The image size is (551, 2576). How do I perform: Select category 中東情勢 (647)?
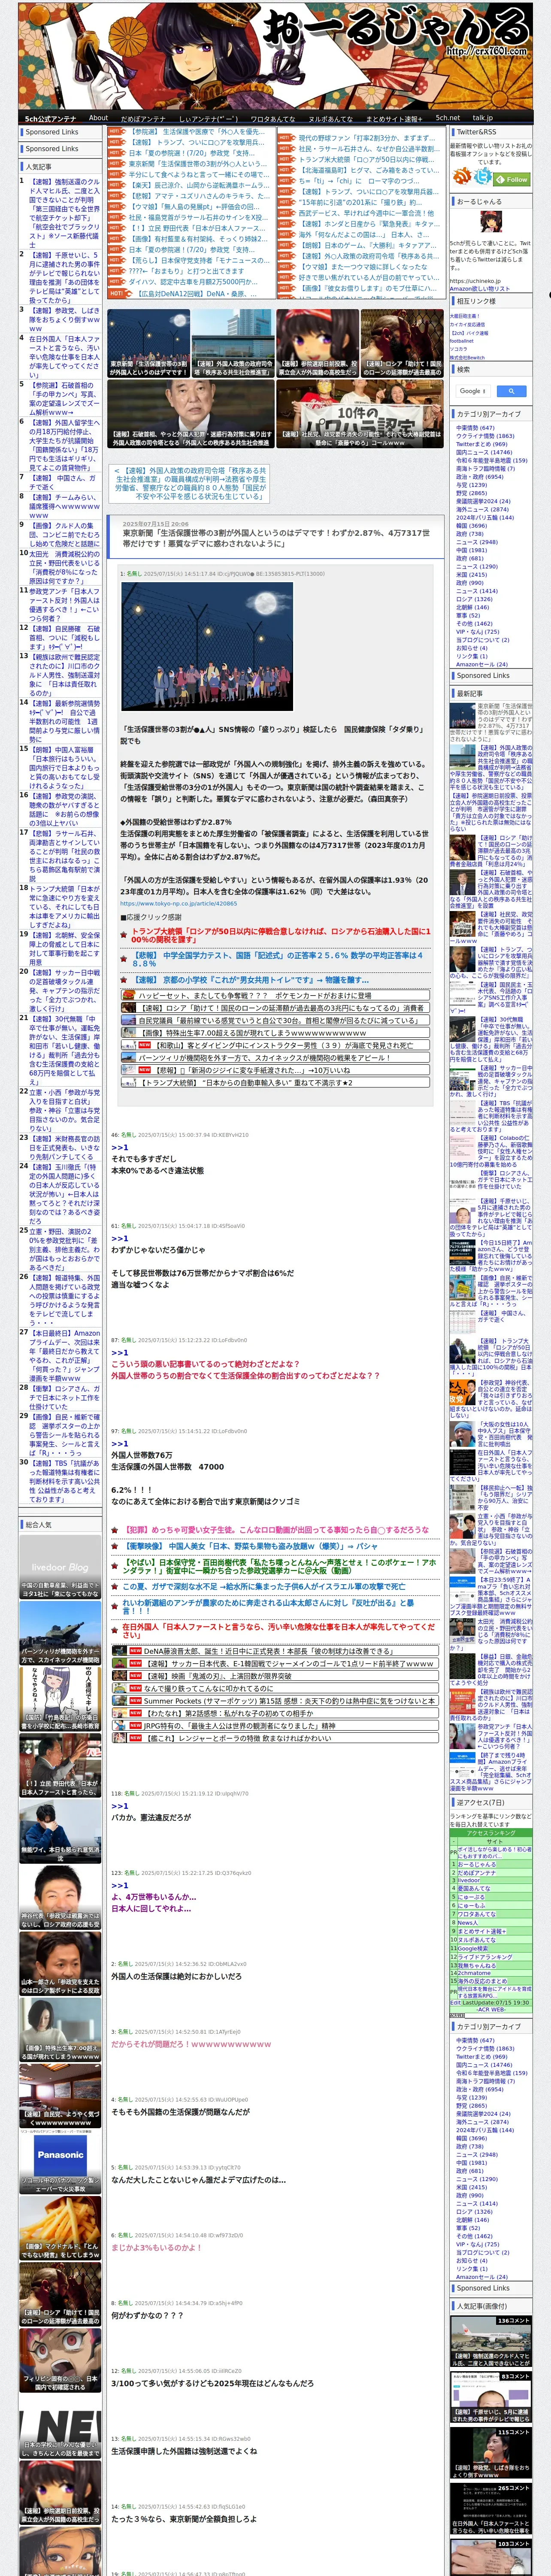(x=475, y=428)
